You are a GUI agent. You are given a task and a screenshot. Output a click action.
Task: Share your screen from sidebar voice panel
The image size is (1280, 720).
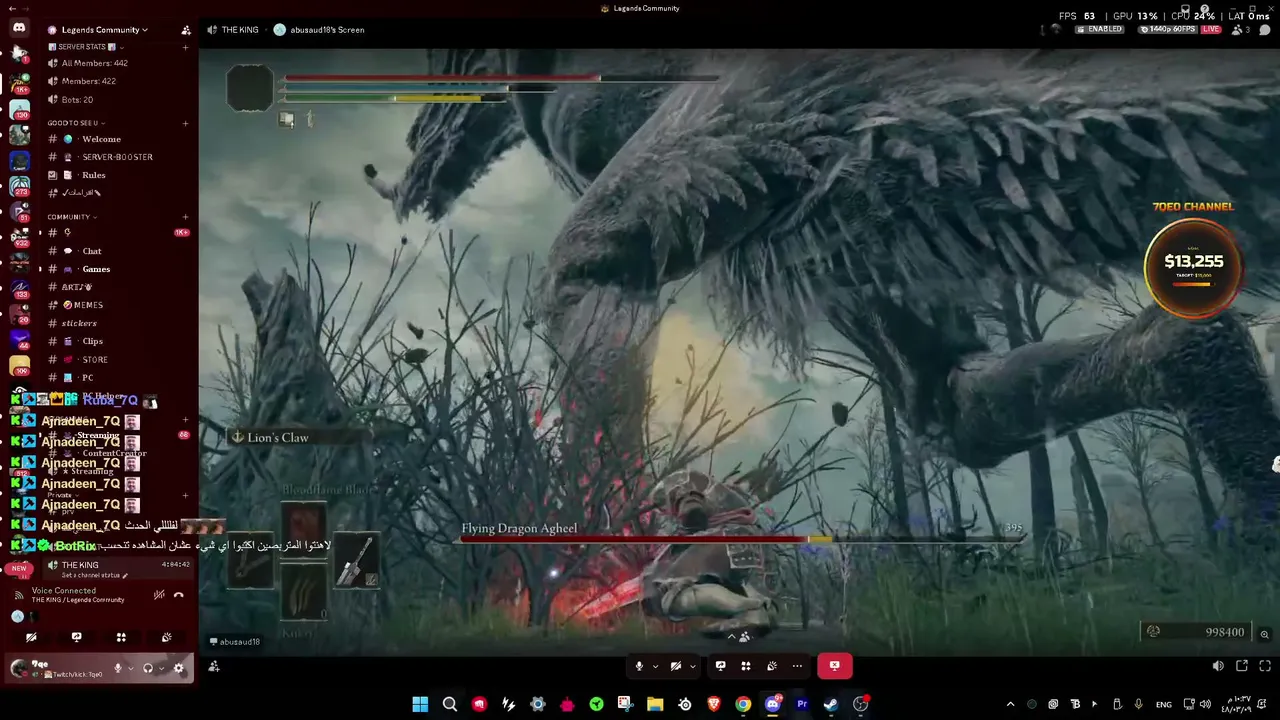point(76,637)
